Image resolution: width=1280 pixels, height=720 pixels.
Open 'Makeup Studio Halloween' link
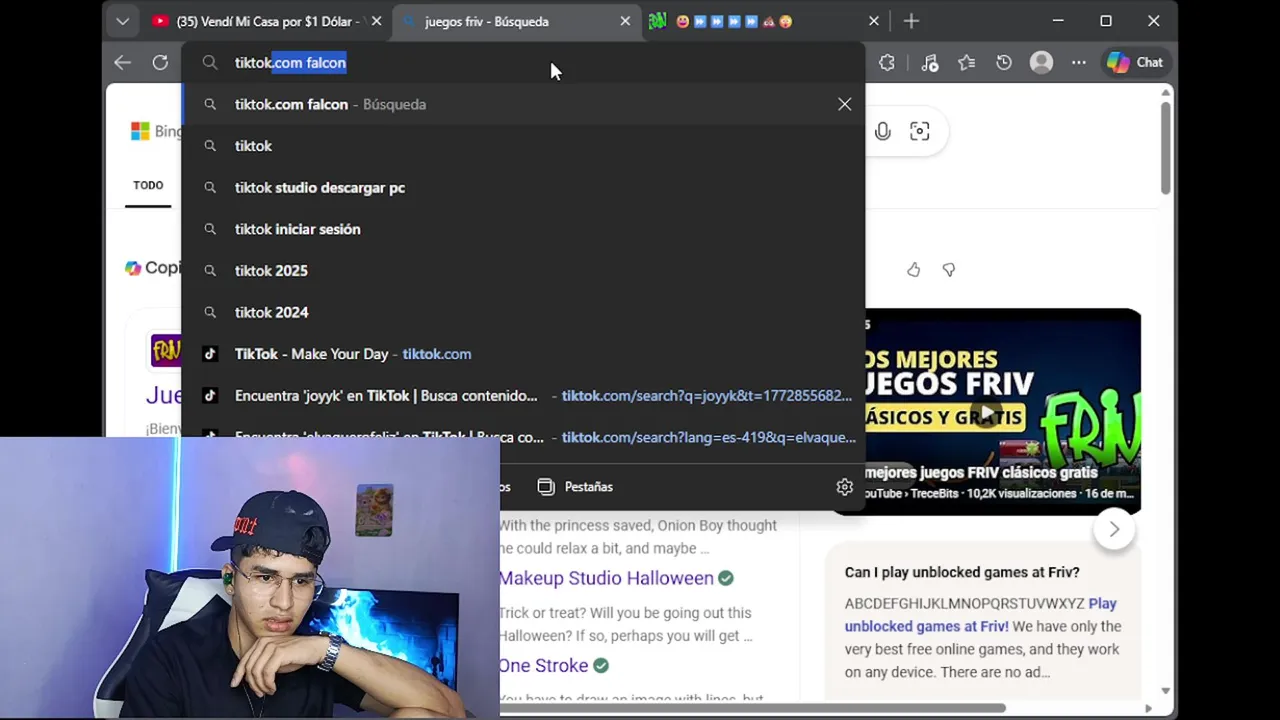pyautogui.click(x=607, y=578)
